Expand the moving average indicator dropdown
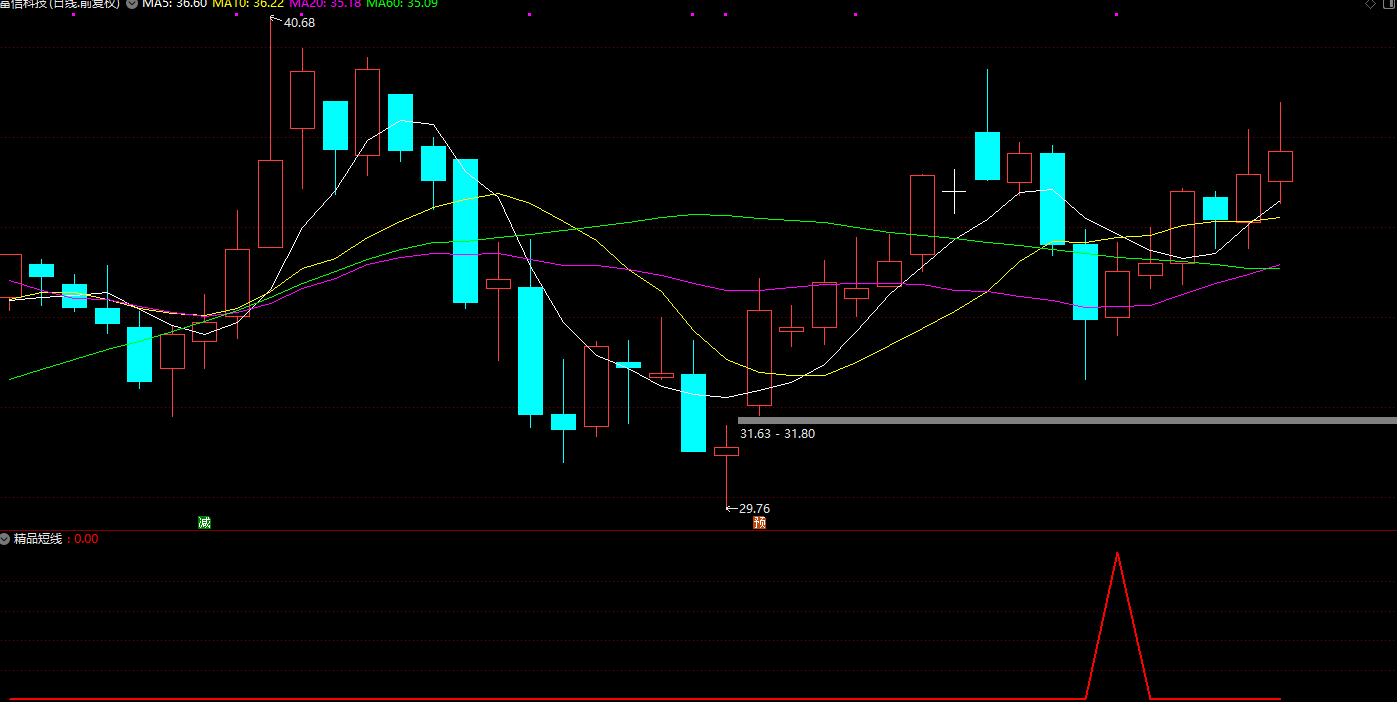 (132, 4)
